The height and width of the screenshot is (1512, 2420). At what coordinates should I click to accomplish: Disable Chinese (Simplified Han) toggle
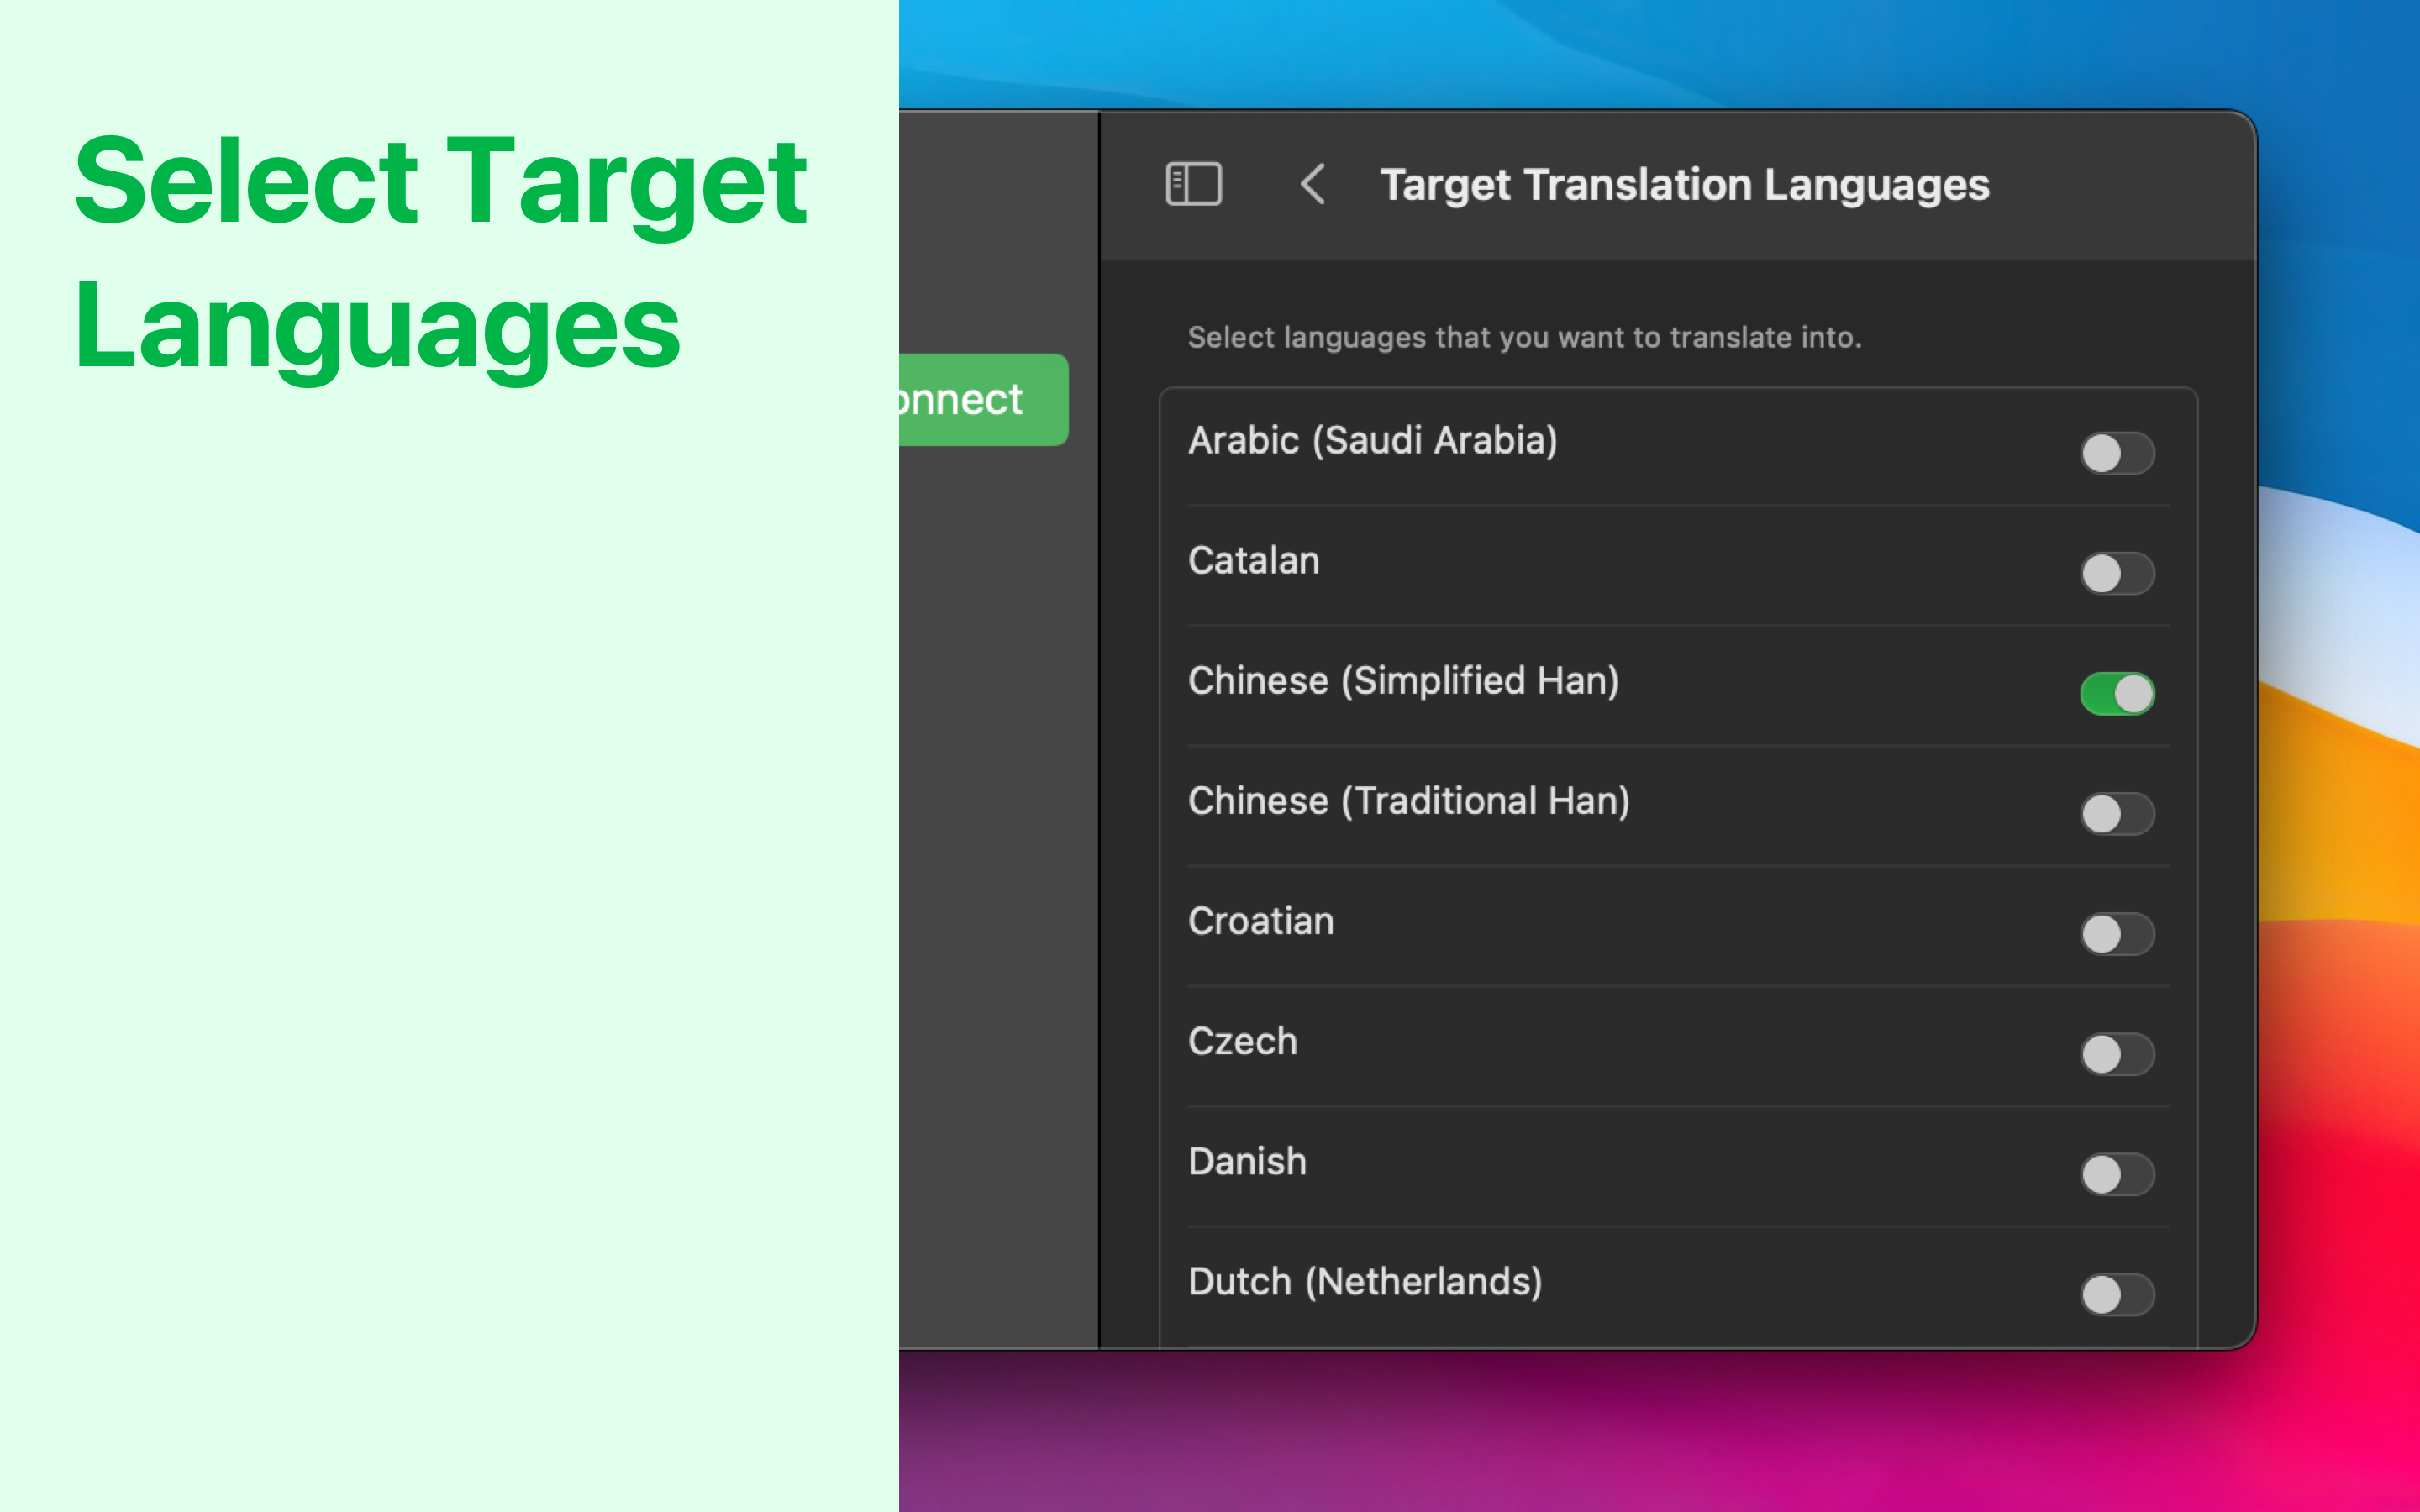(x=2117, y=693)
